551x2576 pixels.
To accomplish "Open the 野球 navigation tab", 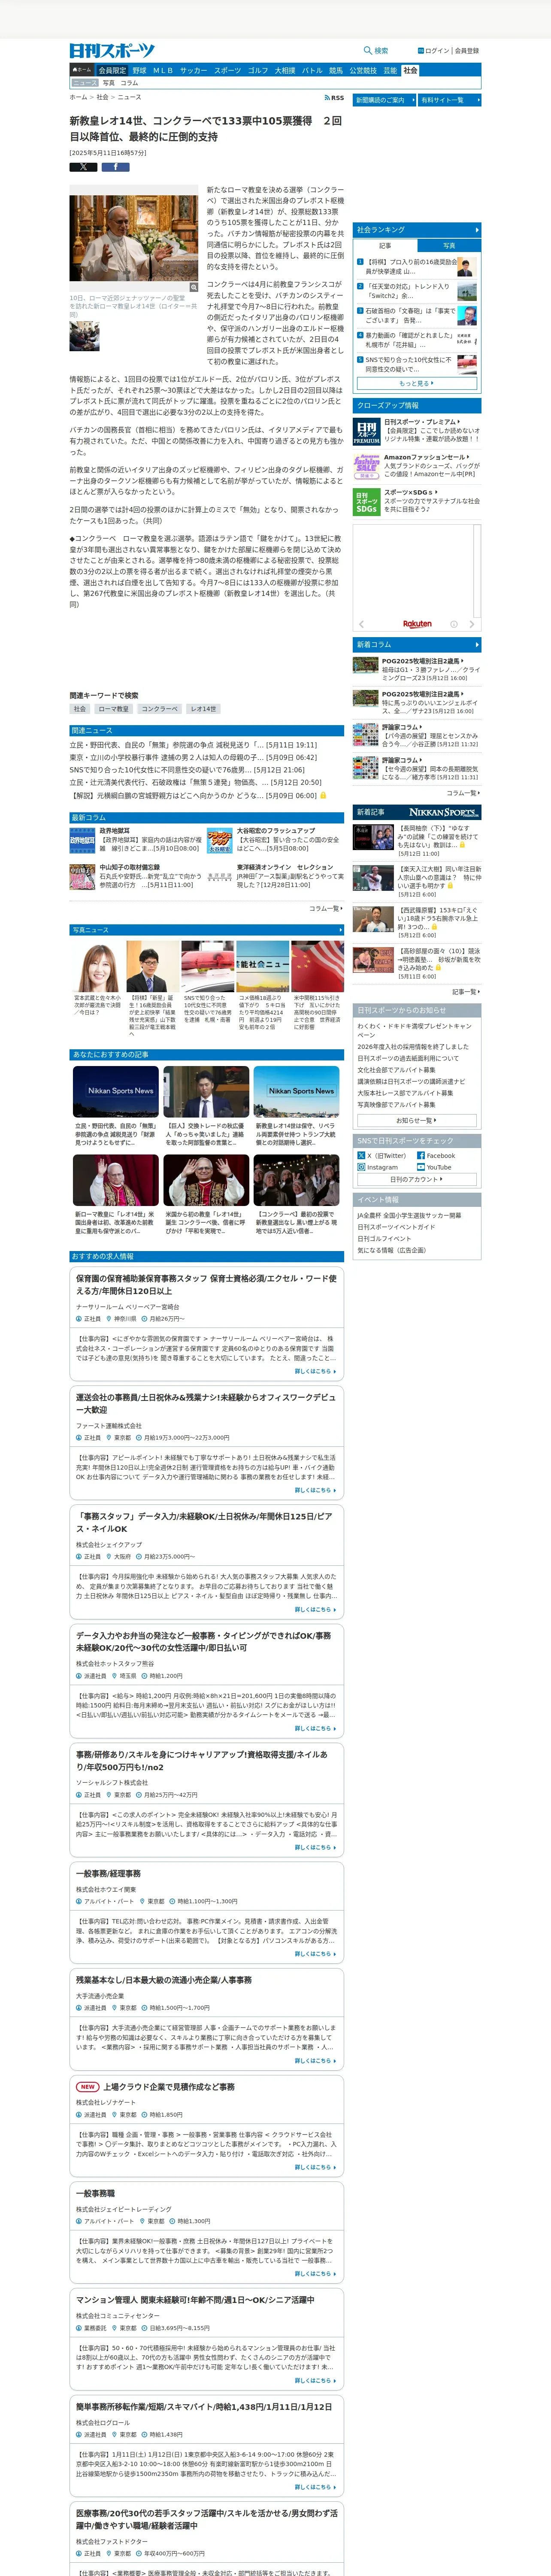I will [x=139, y=71].
